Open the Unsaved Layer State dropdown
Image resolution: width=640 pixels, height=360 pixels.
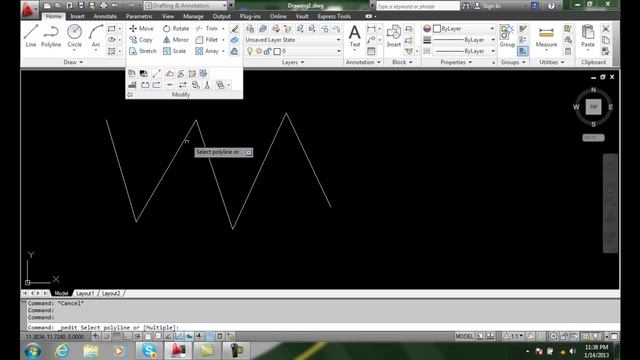click(293, 40)
